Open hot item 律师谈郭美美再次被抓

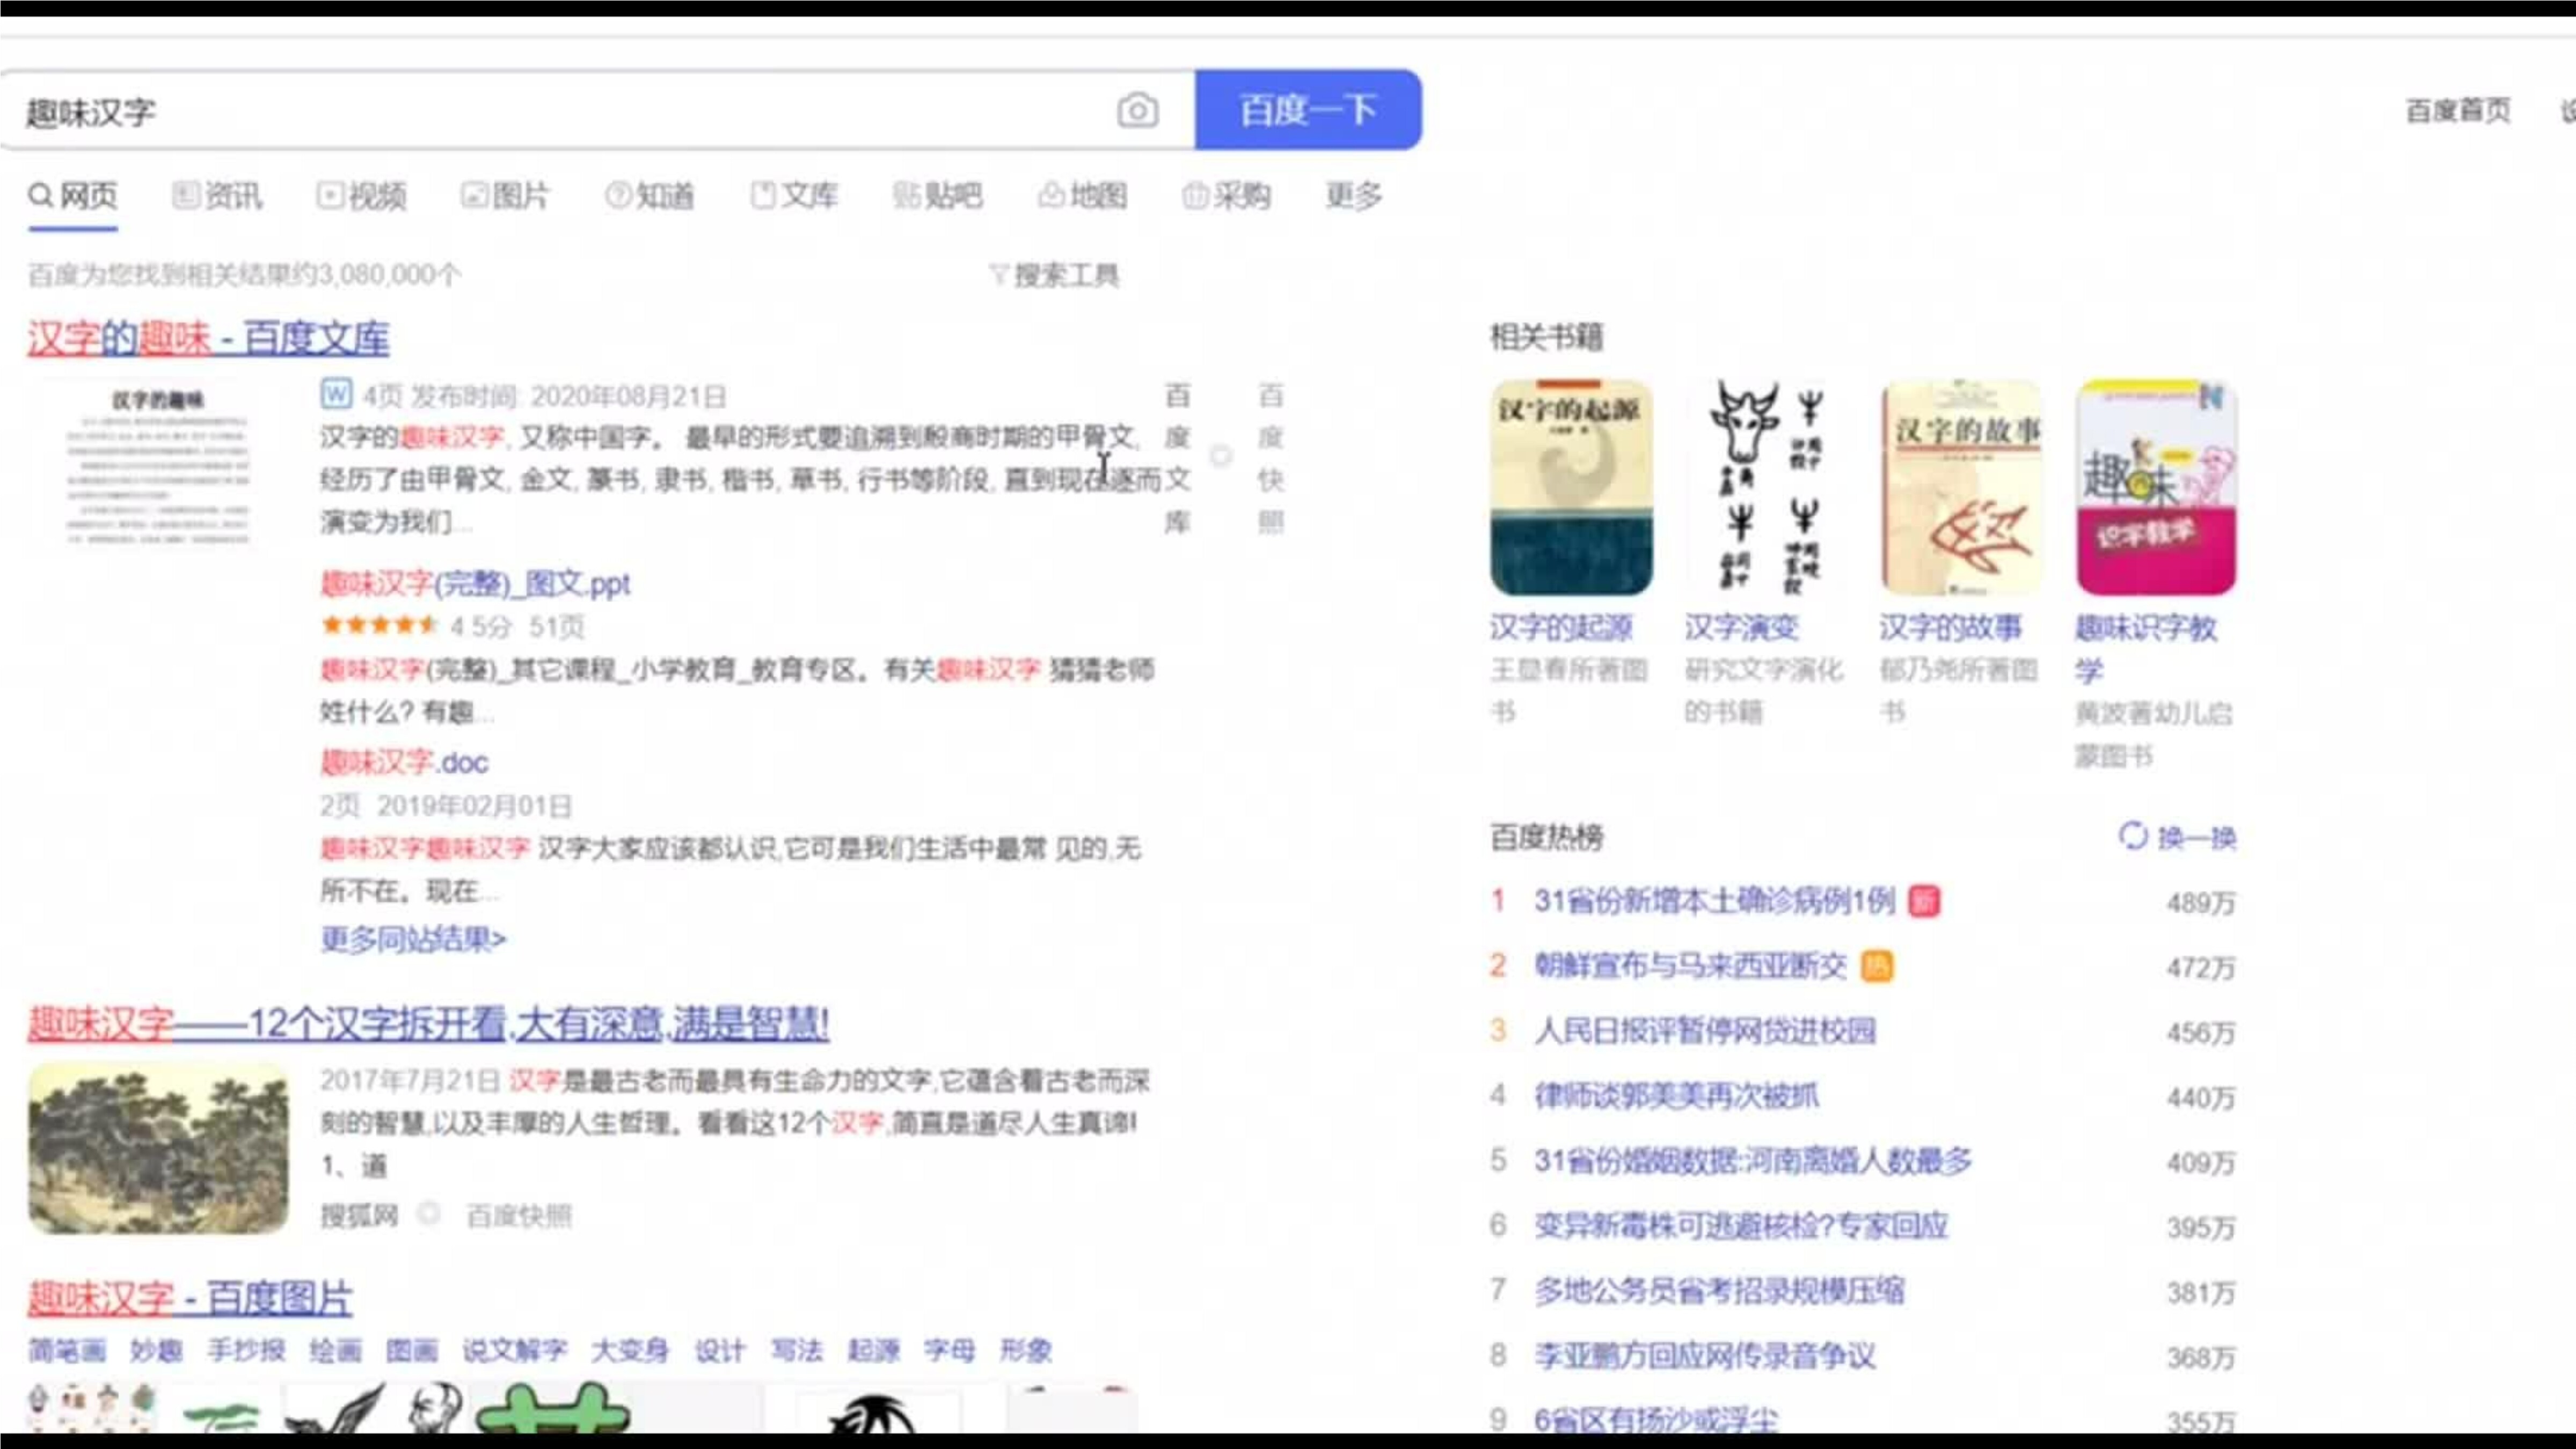1677,1096
